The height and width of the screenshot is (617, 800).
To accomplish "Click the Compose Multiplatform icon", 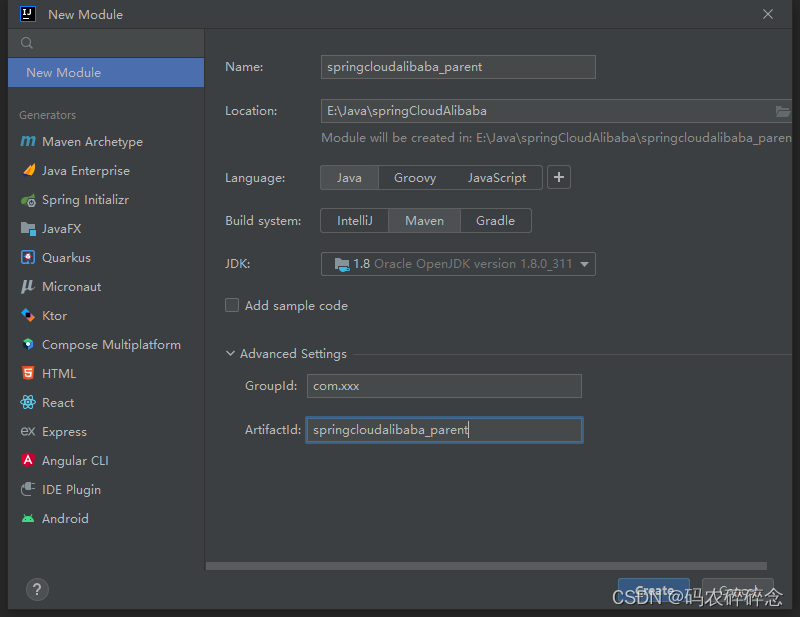I will (28, 344).
